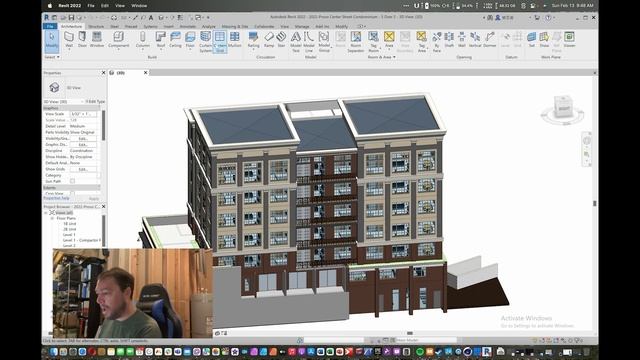
Task: Collapse the Extents properties group
Action: (72, 188)
